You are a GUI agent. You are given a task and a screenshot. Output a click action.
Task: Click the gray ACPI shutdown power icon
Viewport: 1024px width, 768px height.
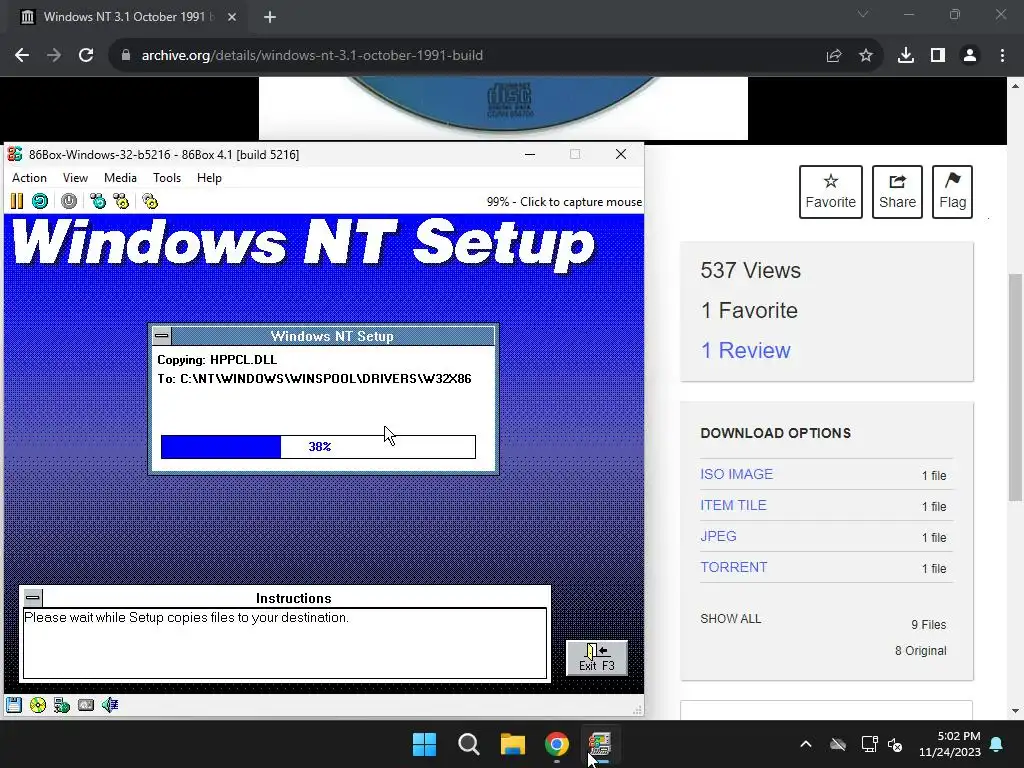69,201
